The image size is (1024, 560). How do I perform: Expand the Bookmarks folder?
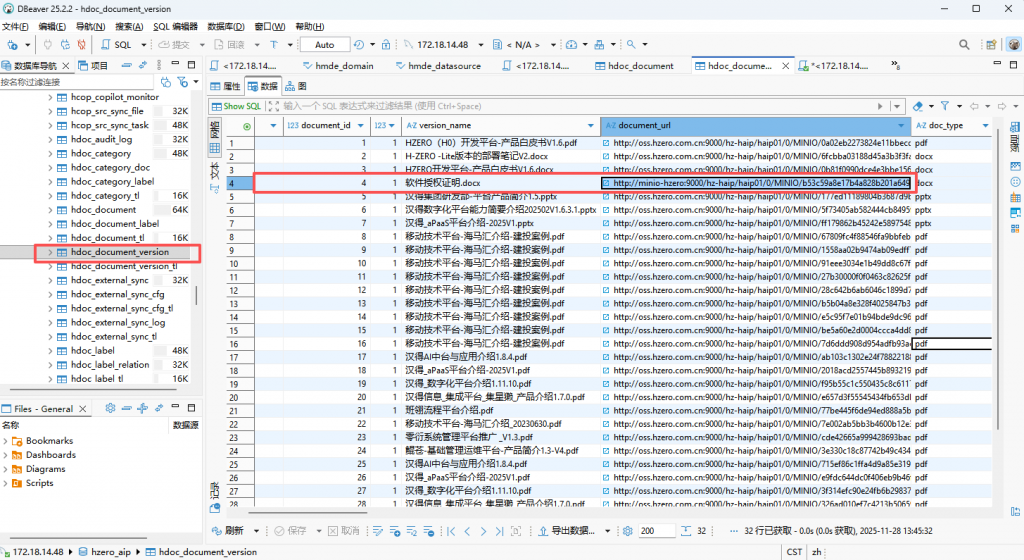tap(6, 441)
